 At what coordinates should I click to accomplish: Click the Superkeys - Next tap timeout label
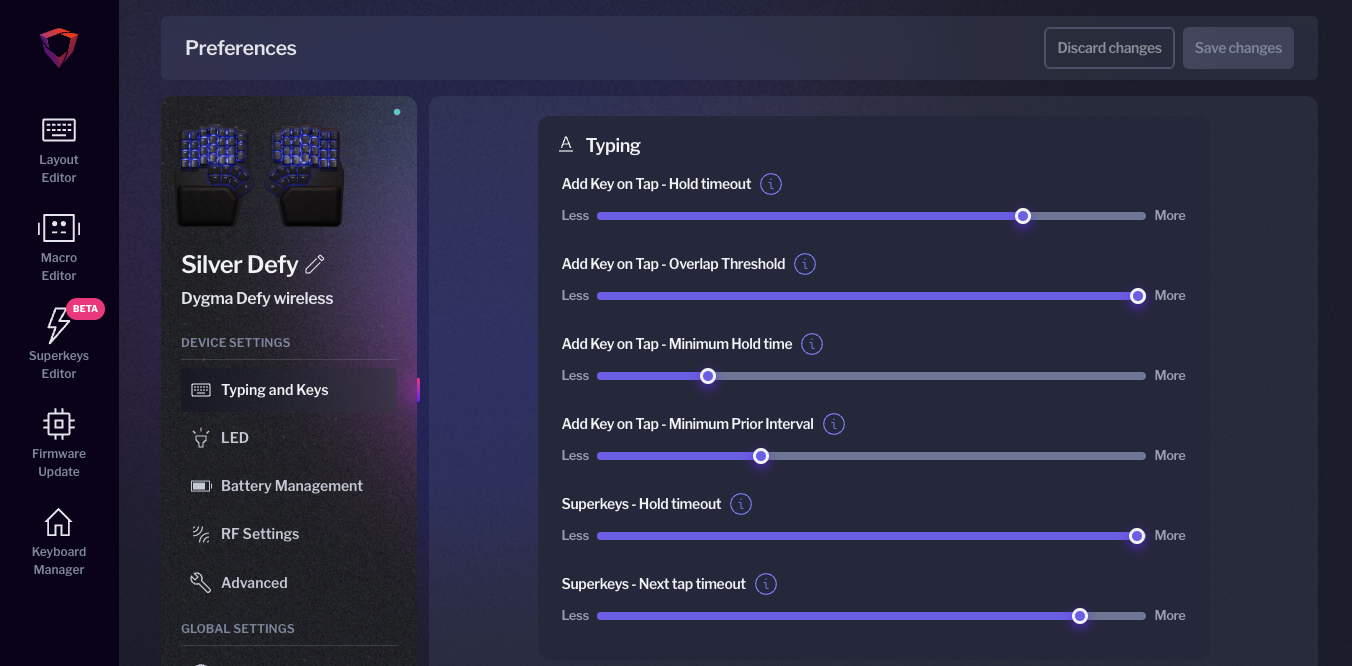point(654,584)
